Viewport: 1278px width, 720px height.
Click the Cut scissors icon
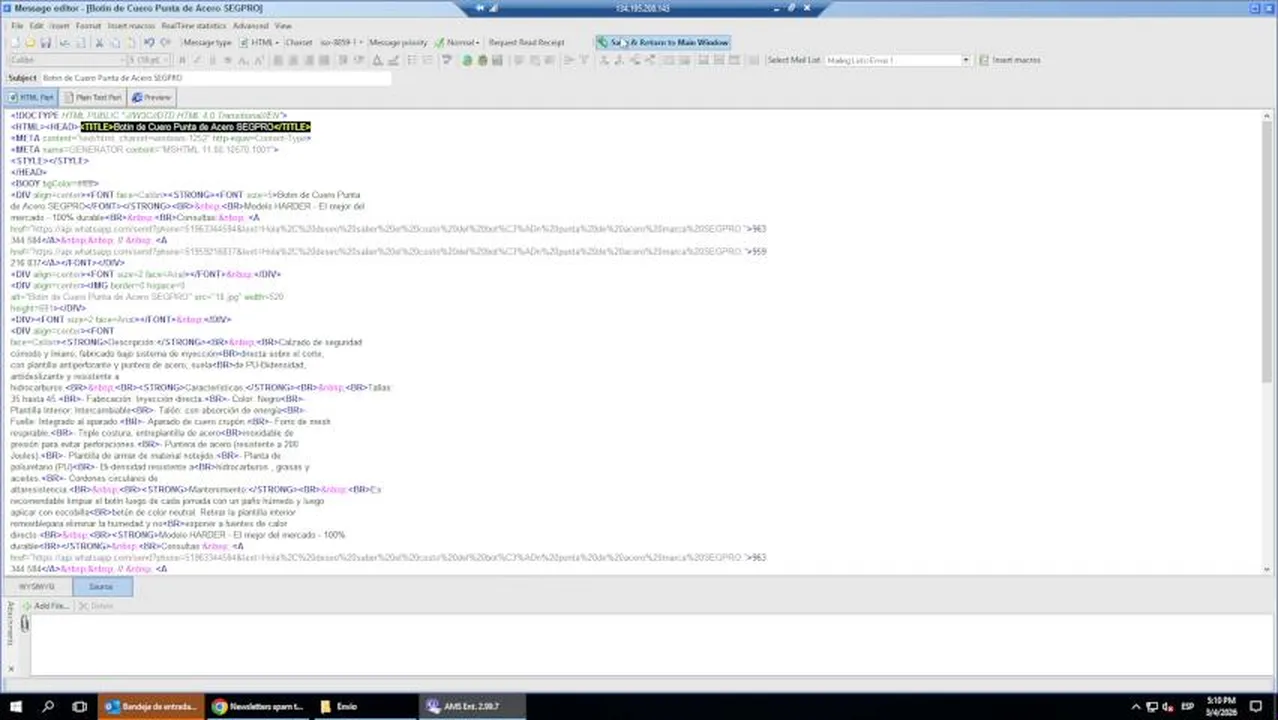[99, 43]
